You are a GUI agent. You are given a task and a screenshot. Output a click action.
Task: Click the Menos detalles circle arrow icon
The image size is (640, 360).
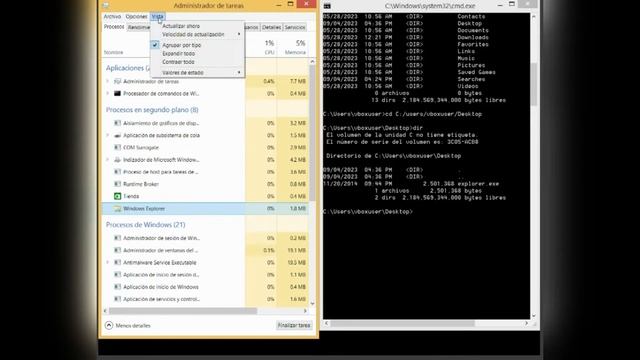(x=109, y=325)
